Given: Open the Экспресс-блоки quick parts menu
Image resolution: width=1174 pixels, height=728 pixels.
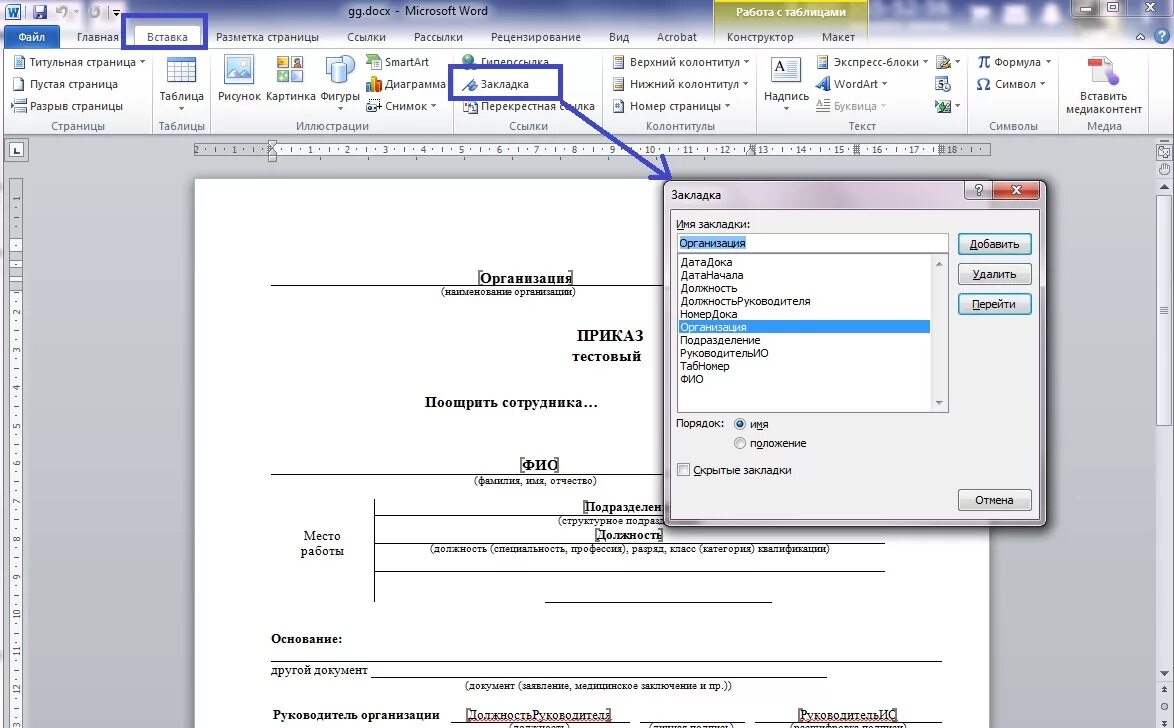Looking at the screenshot, I should [872, 61].
